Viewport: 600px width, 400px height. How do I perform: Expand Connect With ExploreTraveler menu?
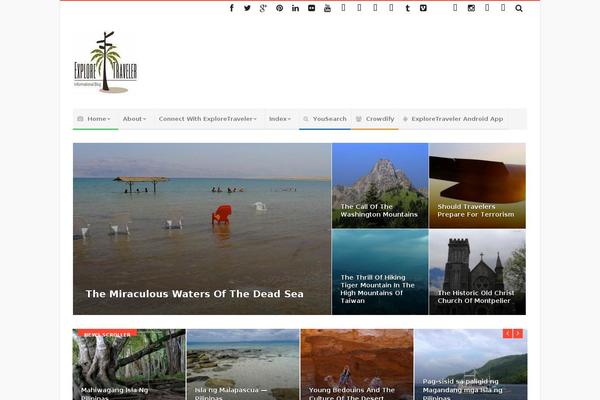point(207,119)
